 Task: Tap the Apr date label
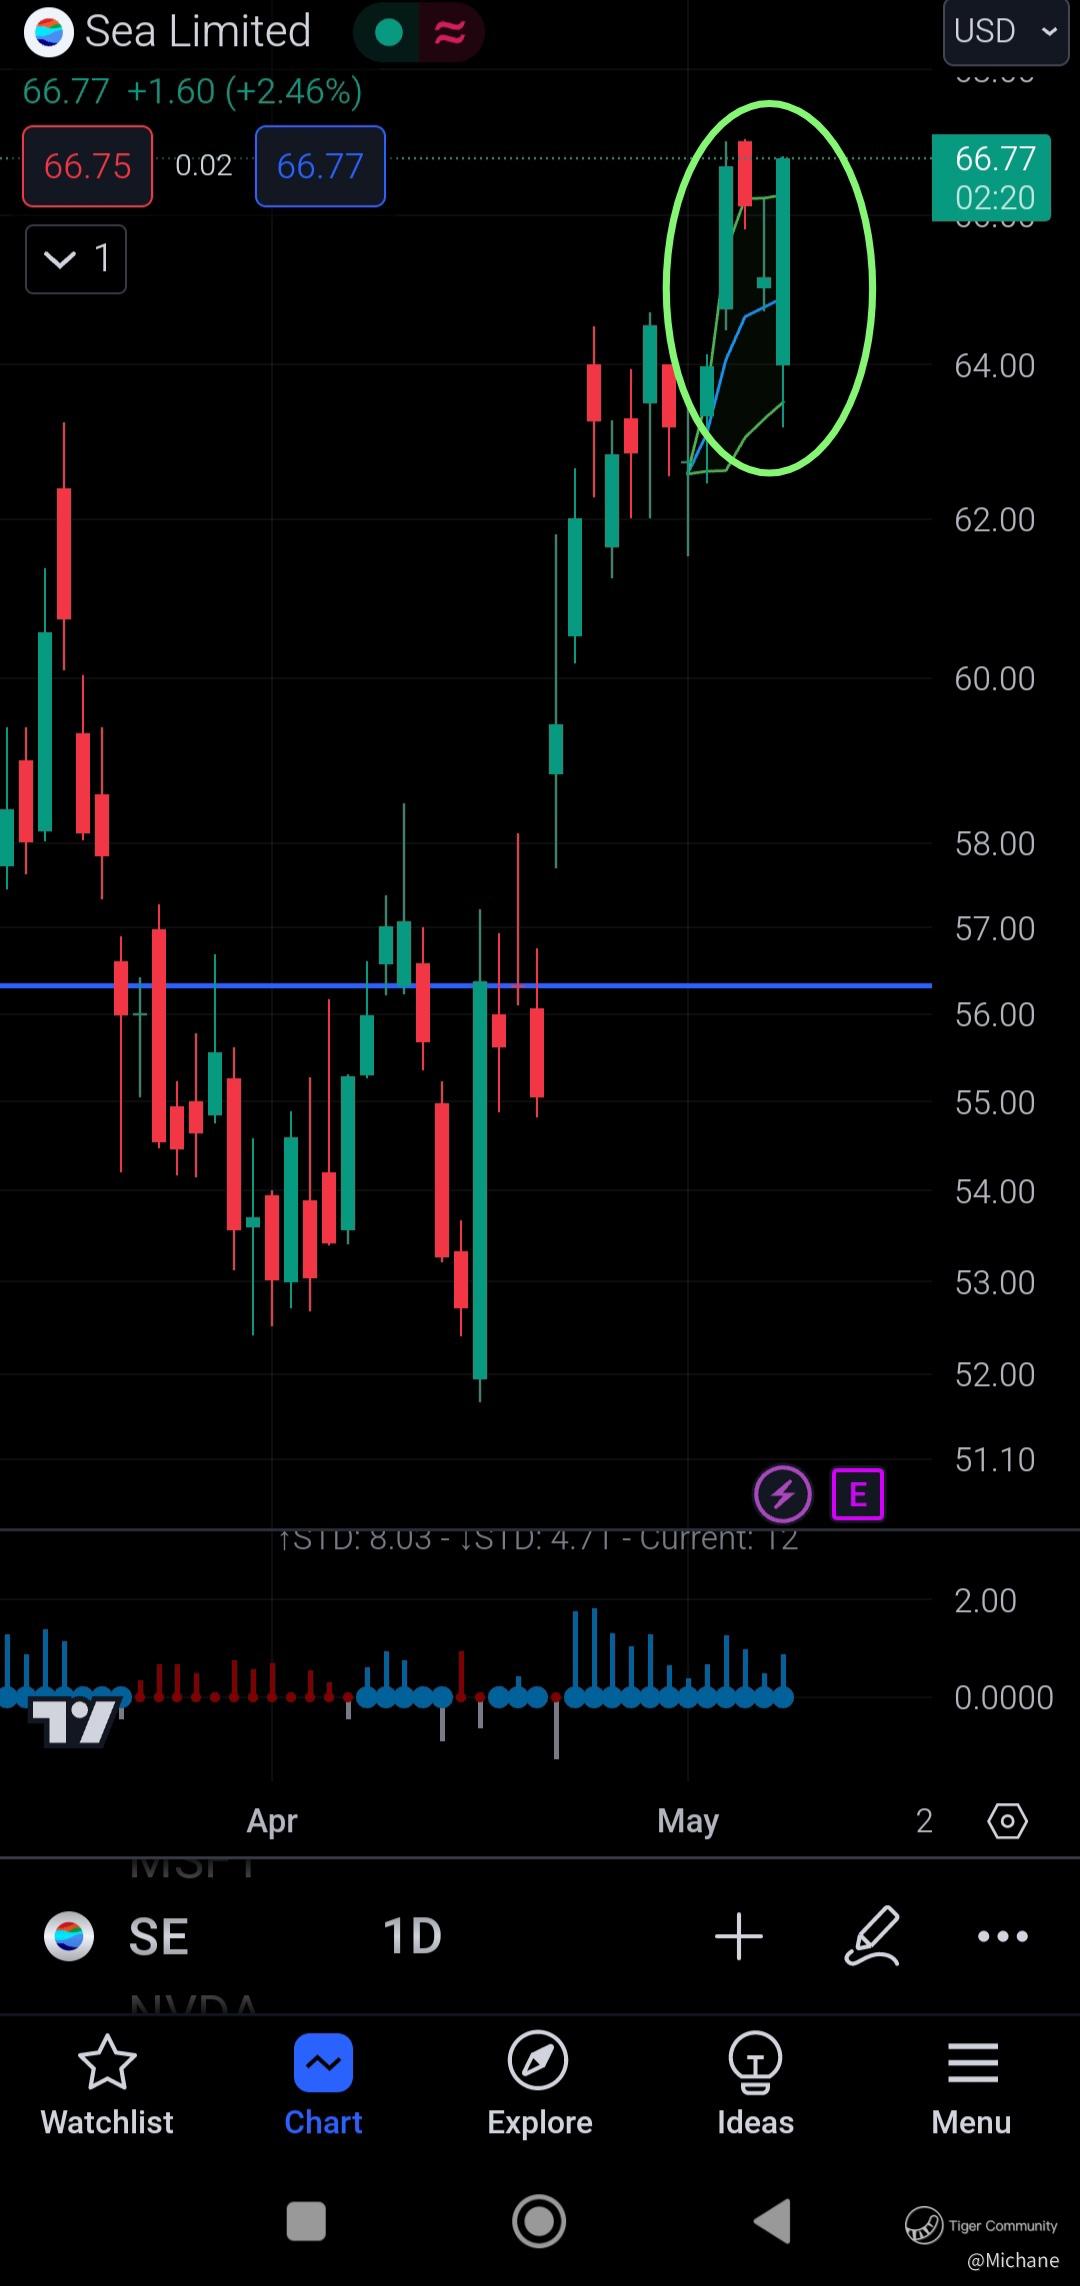[x=272, y=1821]
